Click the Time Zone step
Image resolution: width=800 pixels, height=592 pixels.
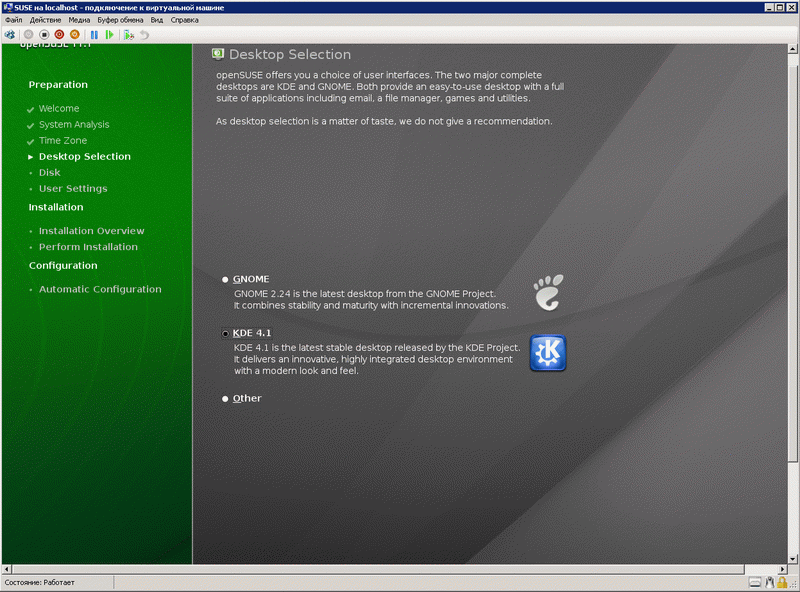63,140
